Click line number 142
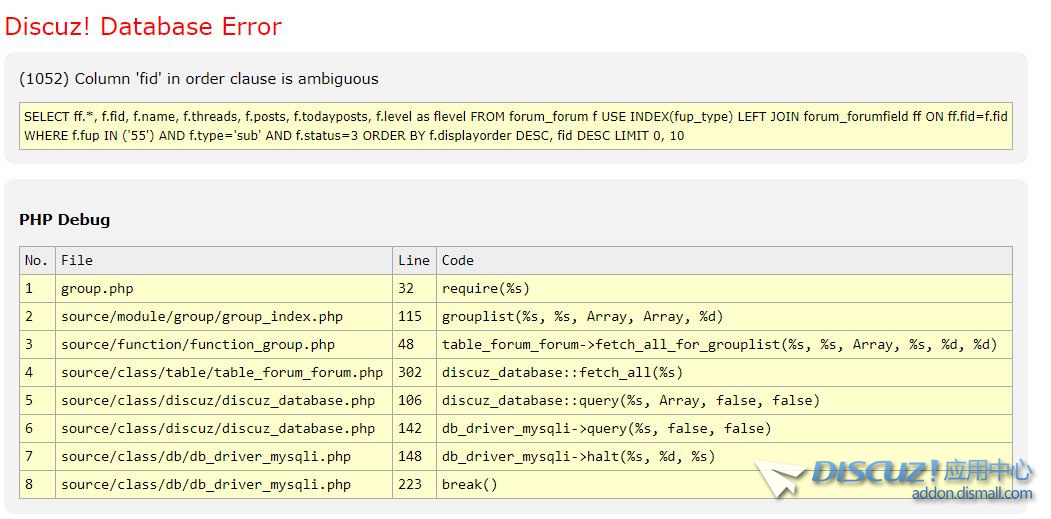Viewport: 1051px width, 519px height. pos(414,428)
